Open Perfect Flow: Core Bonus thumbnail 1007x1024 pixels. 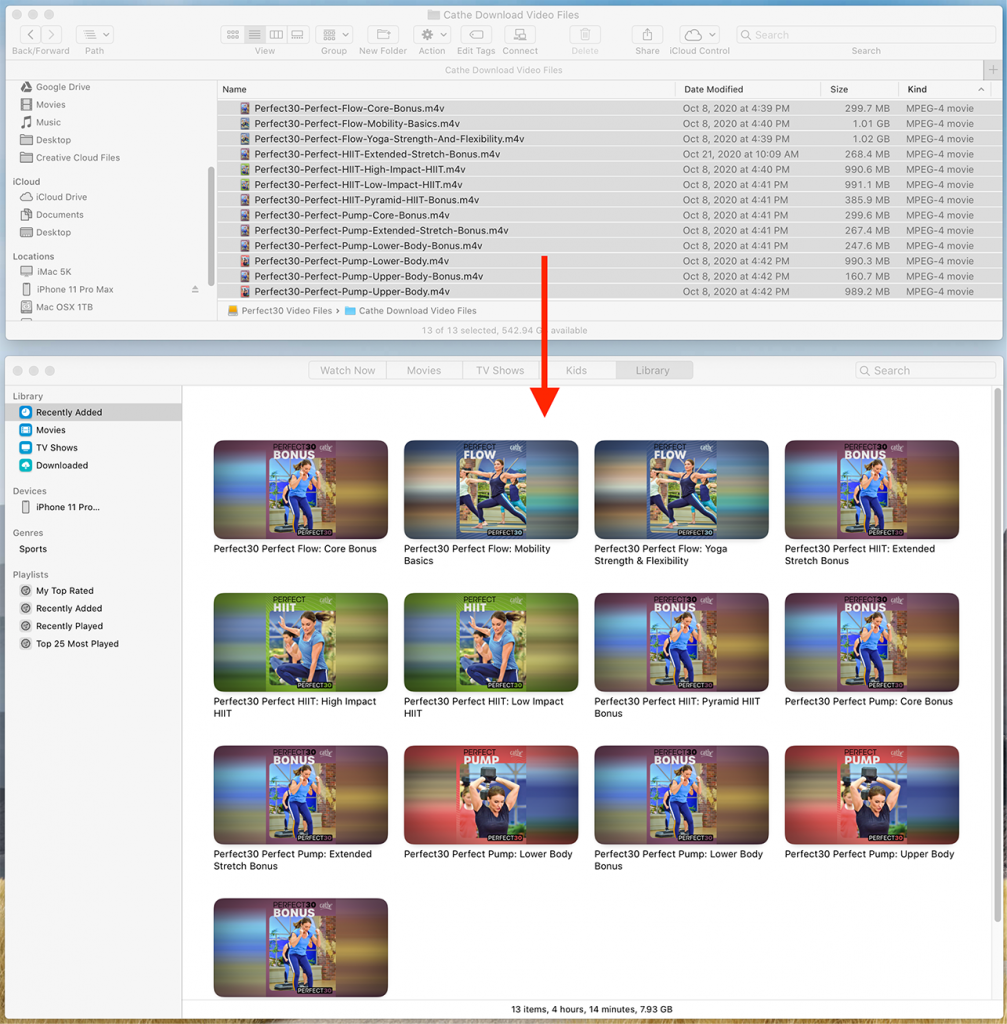click(300, 490)
